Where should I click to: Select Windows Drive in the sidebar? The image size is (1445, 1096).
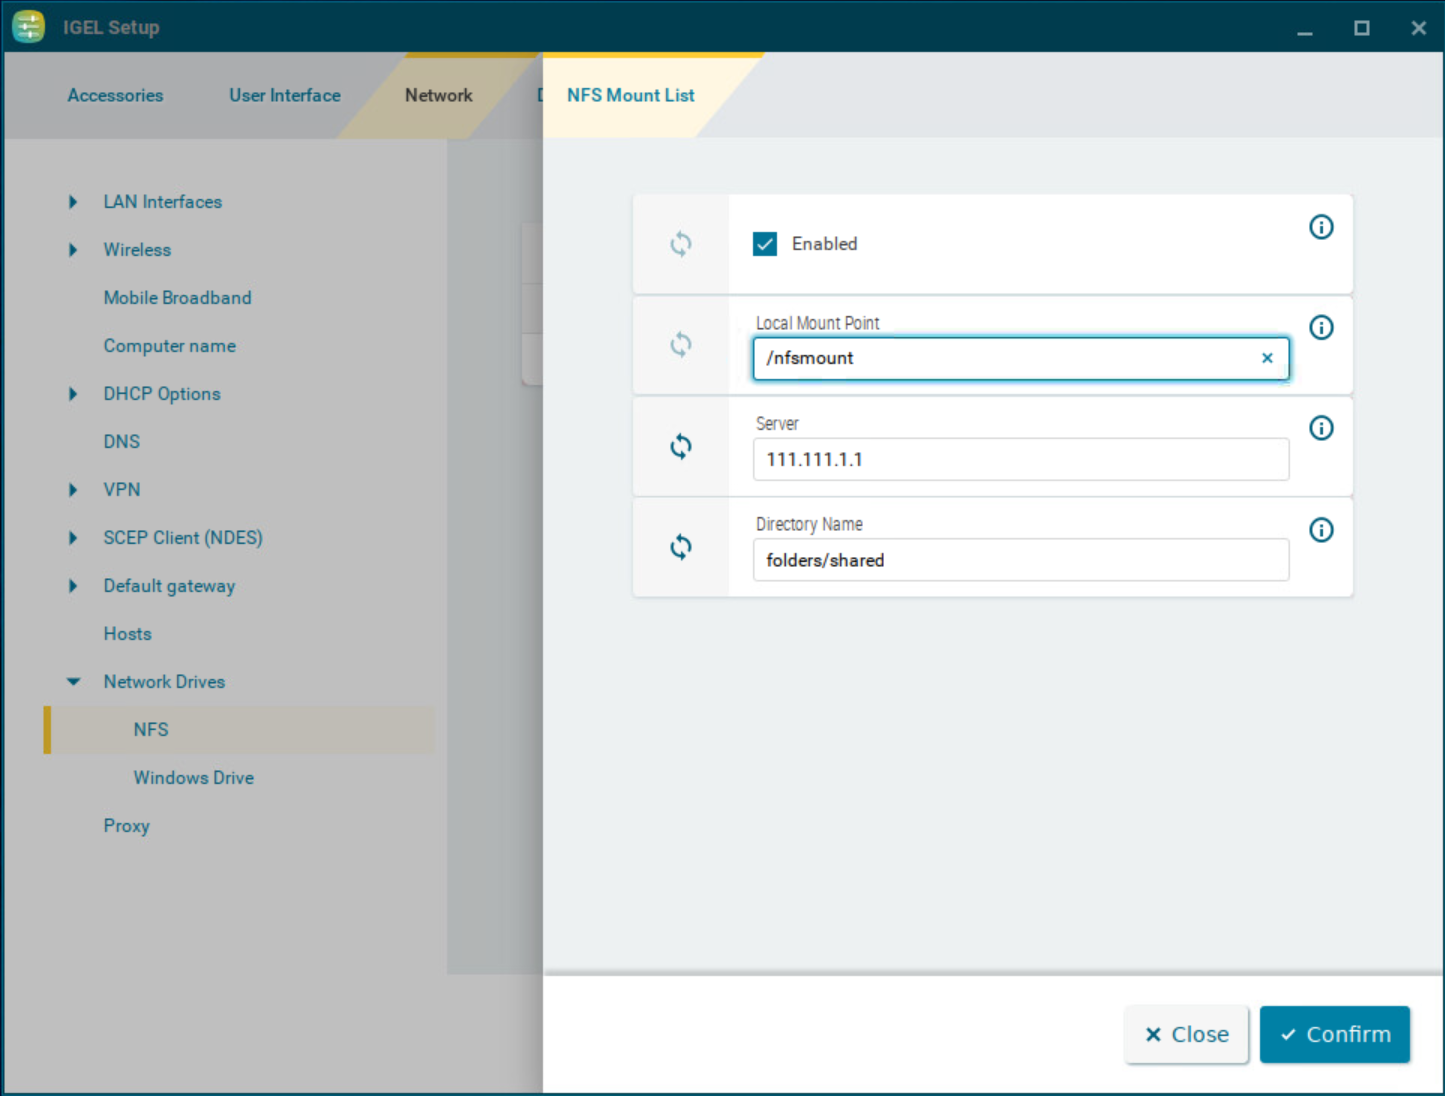[x=194, y=778]
